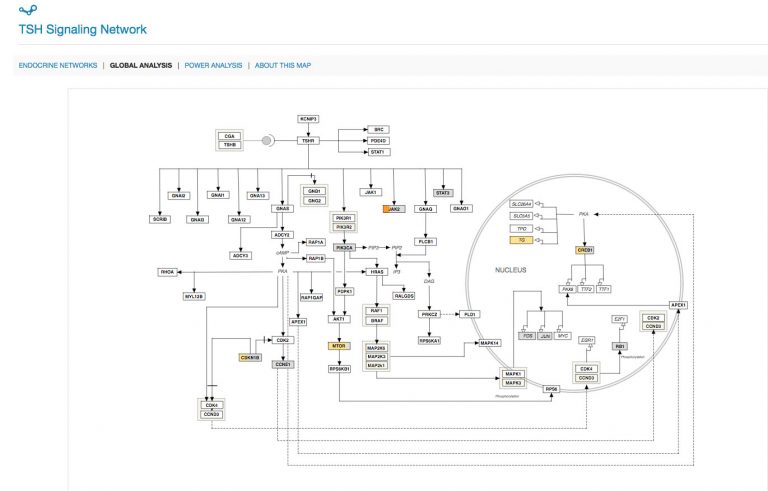Select the ADCY2 node
Screen dimensions: 768x491
(x=282, y=235)
